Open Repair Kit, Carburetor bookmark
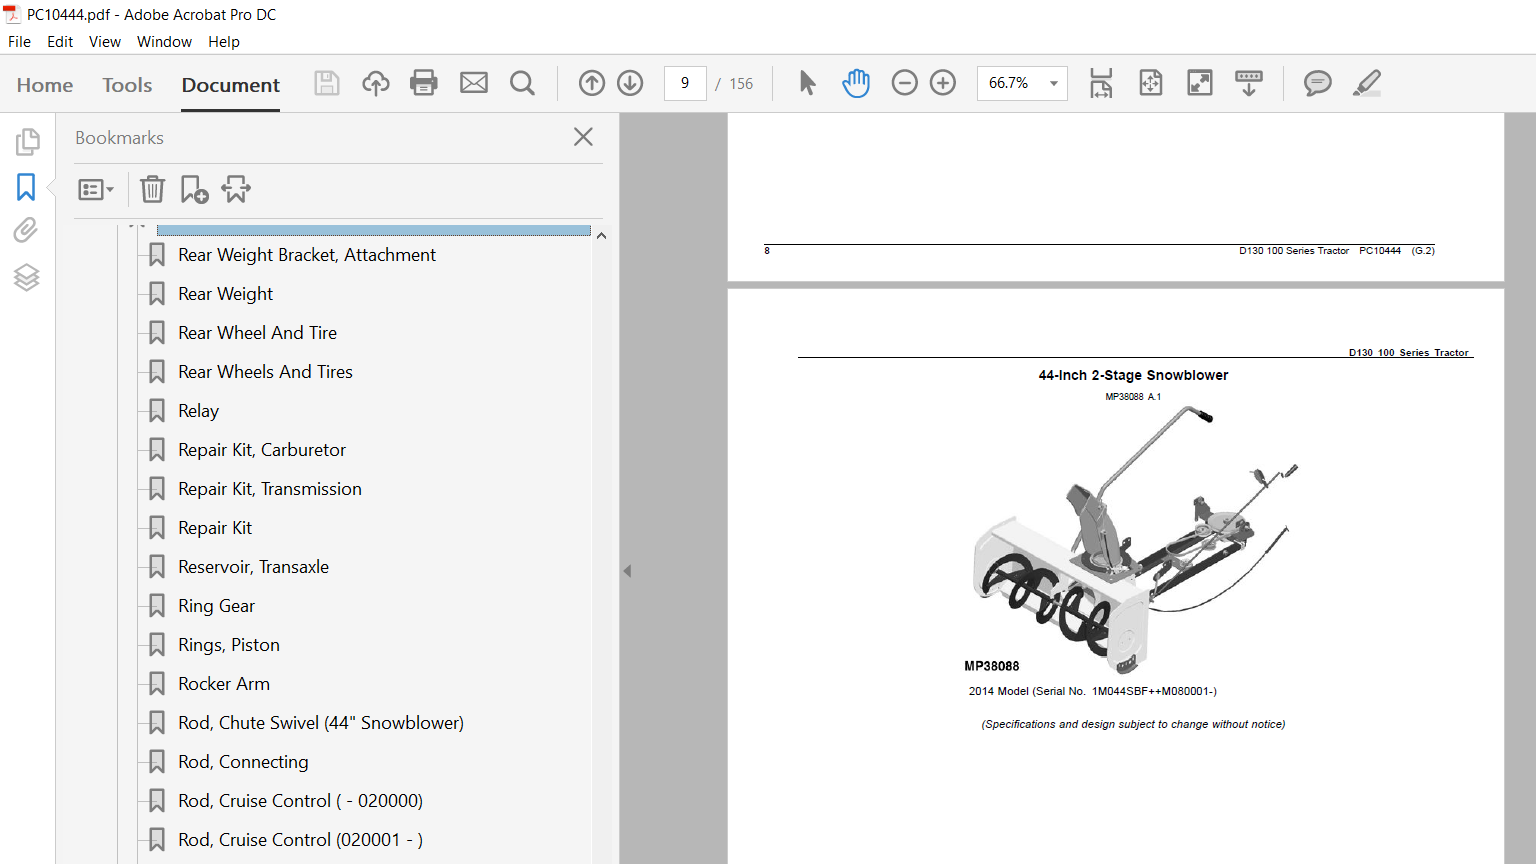 pyautogui.click(x=262, y=450)
